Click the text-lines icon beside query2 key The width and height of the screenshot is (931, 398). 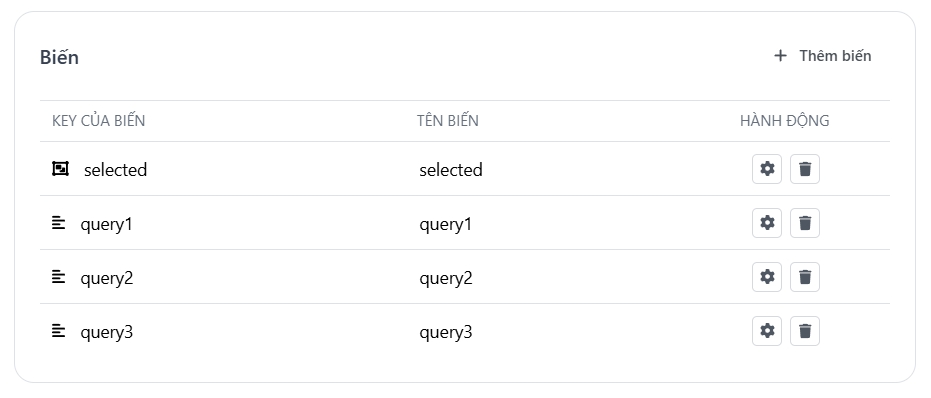(58, 277)
